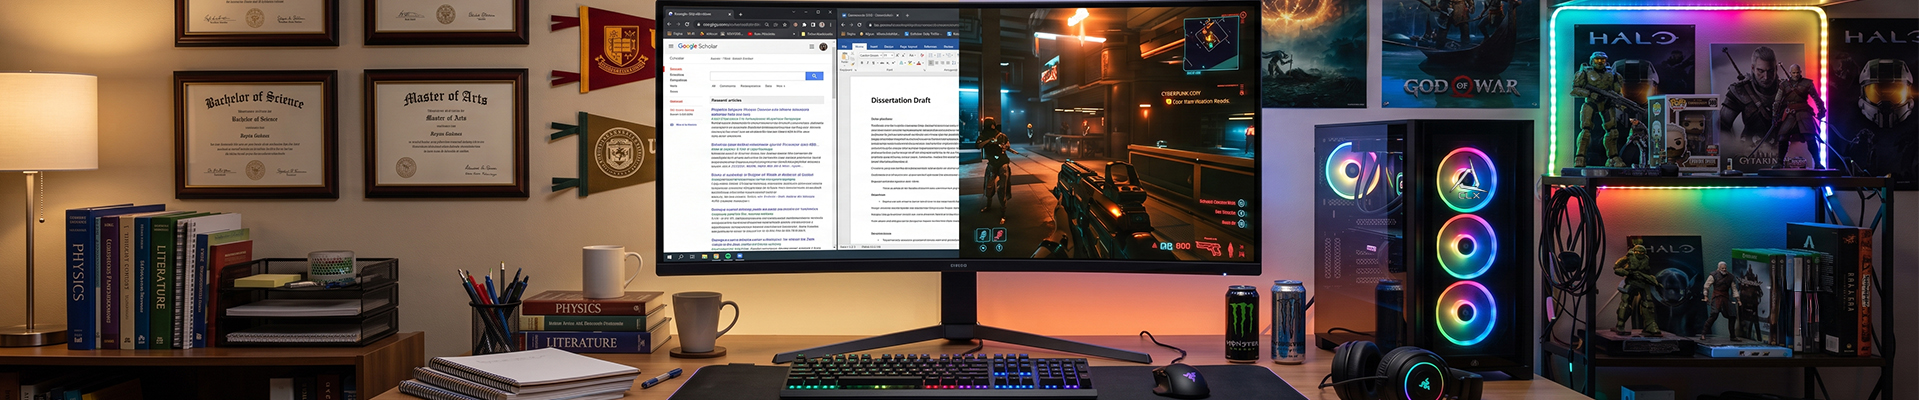Open the Page Layout tab in Word

tap(909, 46)
